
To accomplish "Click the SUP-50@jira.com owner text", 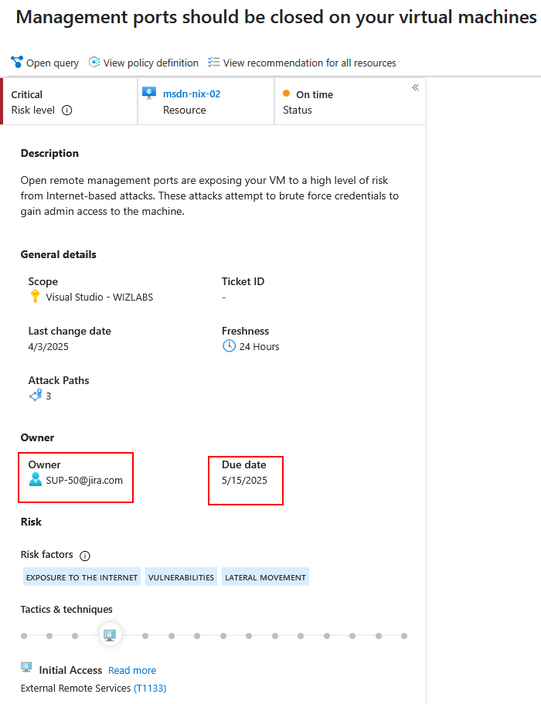I will click(x=84, y=480).
